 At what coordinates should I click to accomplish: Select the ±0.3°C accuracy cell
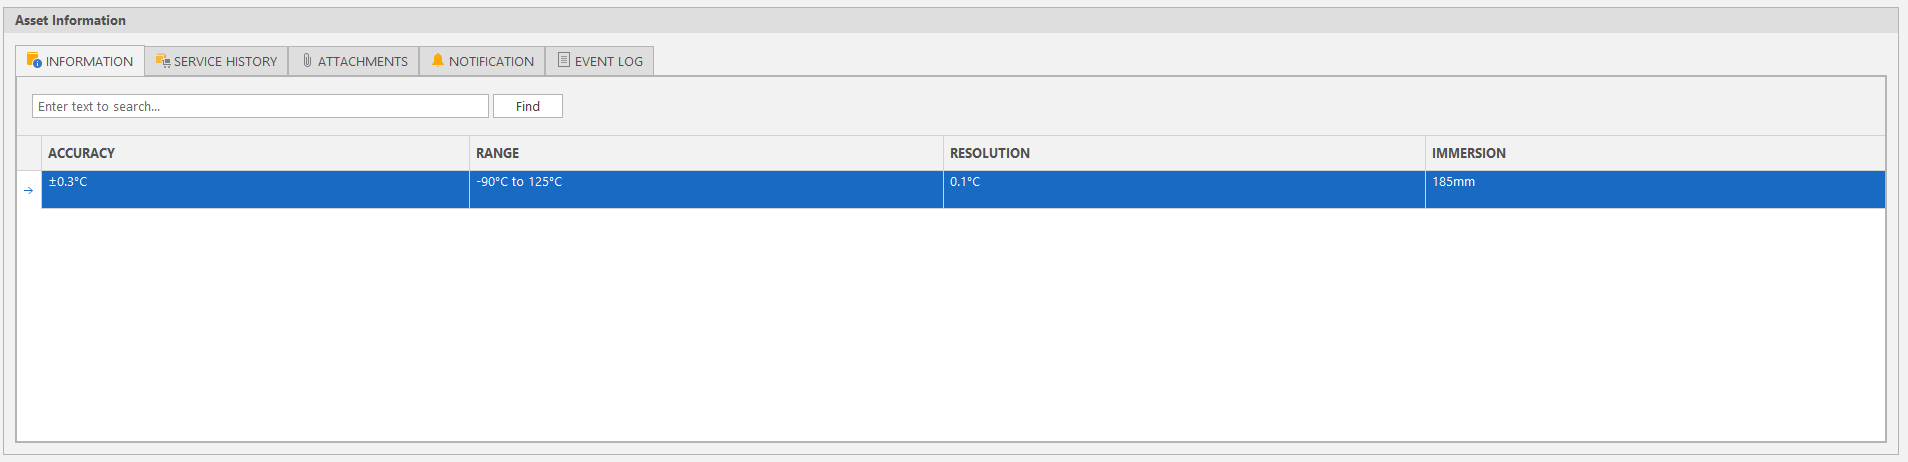[x=255, y=190]
